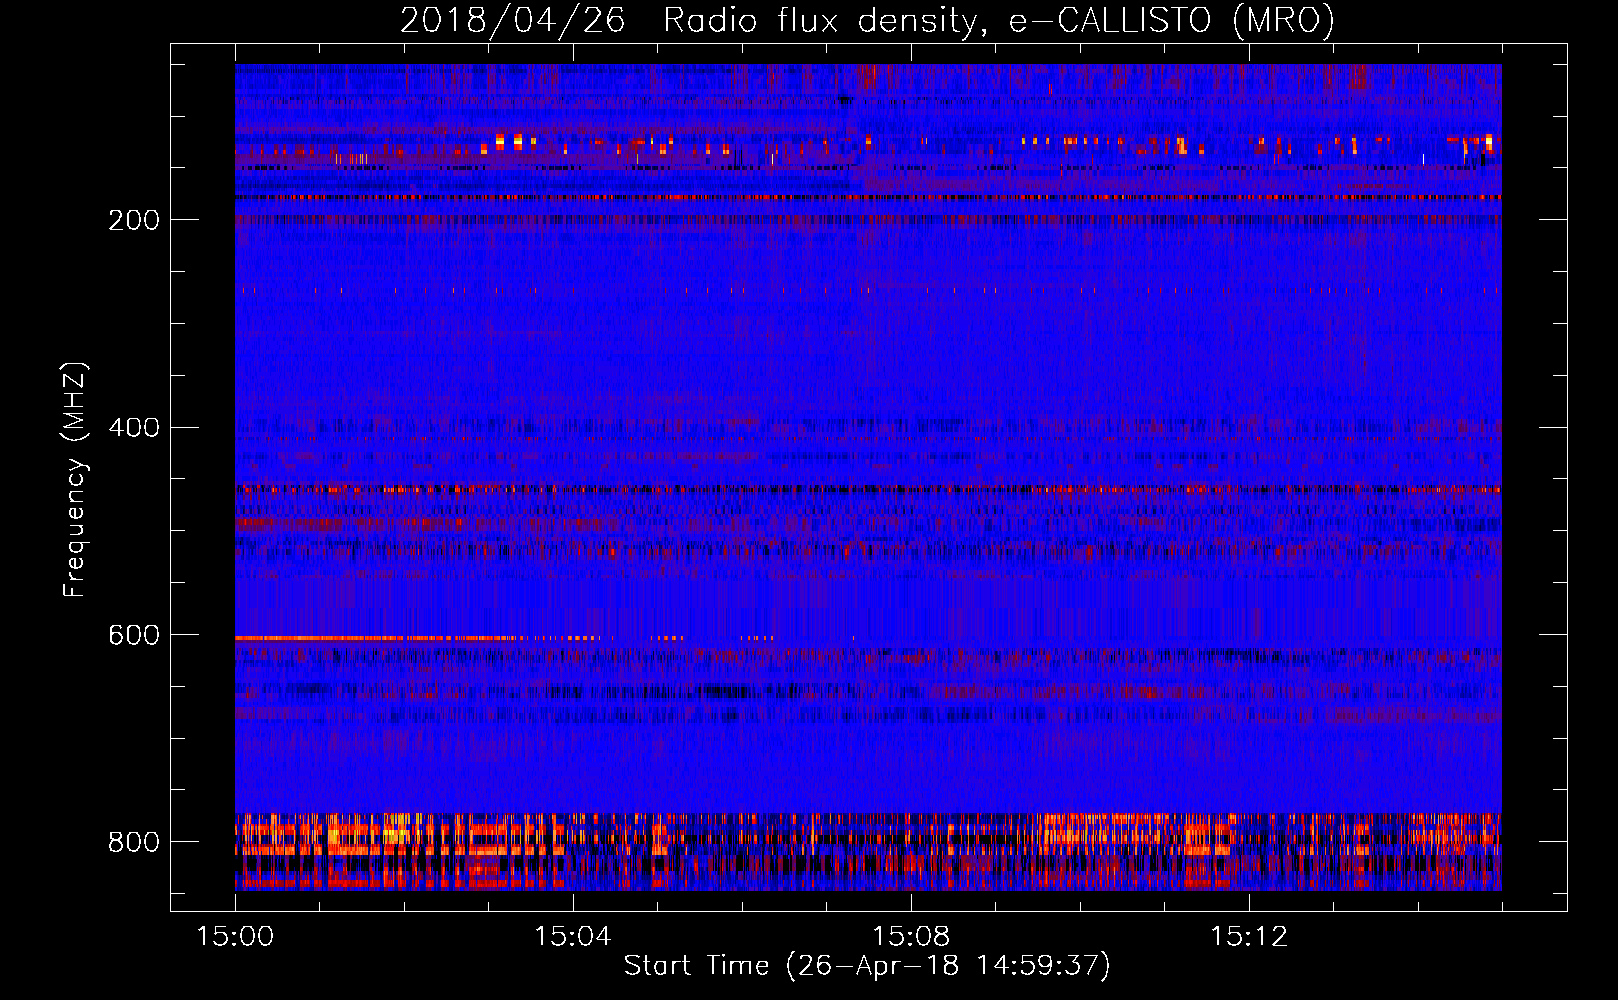Click the 15:04 time tick label
1618x1000 pixels.
pyautogui.click(x=573, y=936)
